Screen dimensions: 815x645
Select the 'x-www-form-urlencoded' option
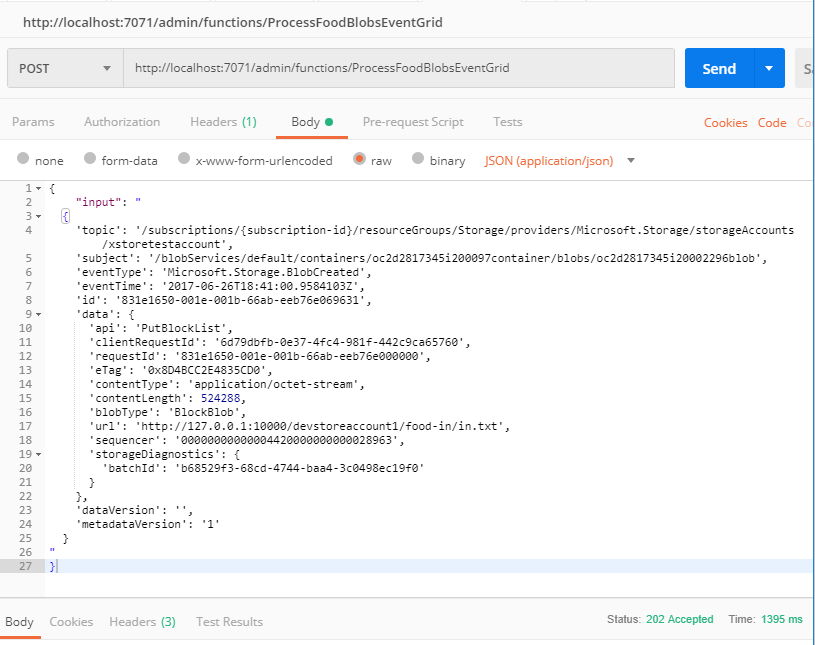(184, 159)
